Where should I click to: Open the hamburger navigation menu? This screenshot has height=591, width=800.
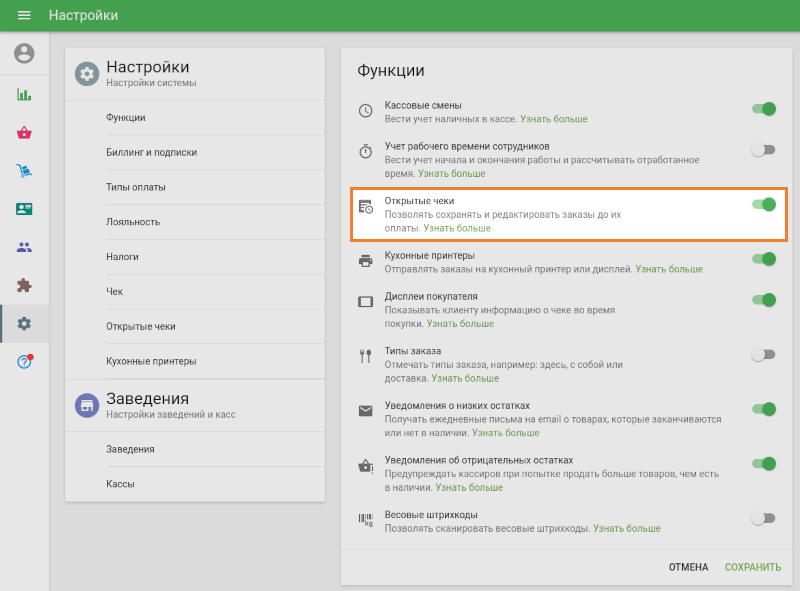pos(24,16)
